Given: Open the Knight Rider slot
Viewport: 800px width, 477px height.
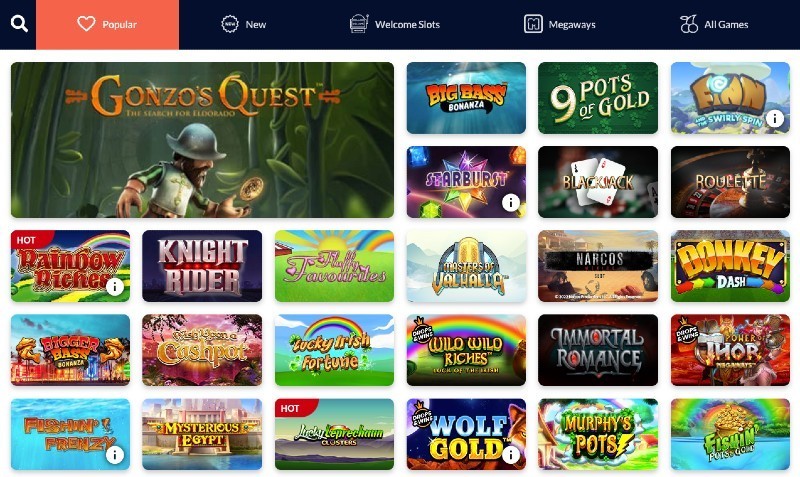Looking at the screenshot, I should coord(202,266).
